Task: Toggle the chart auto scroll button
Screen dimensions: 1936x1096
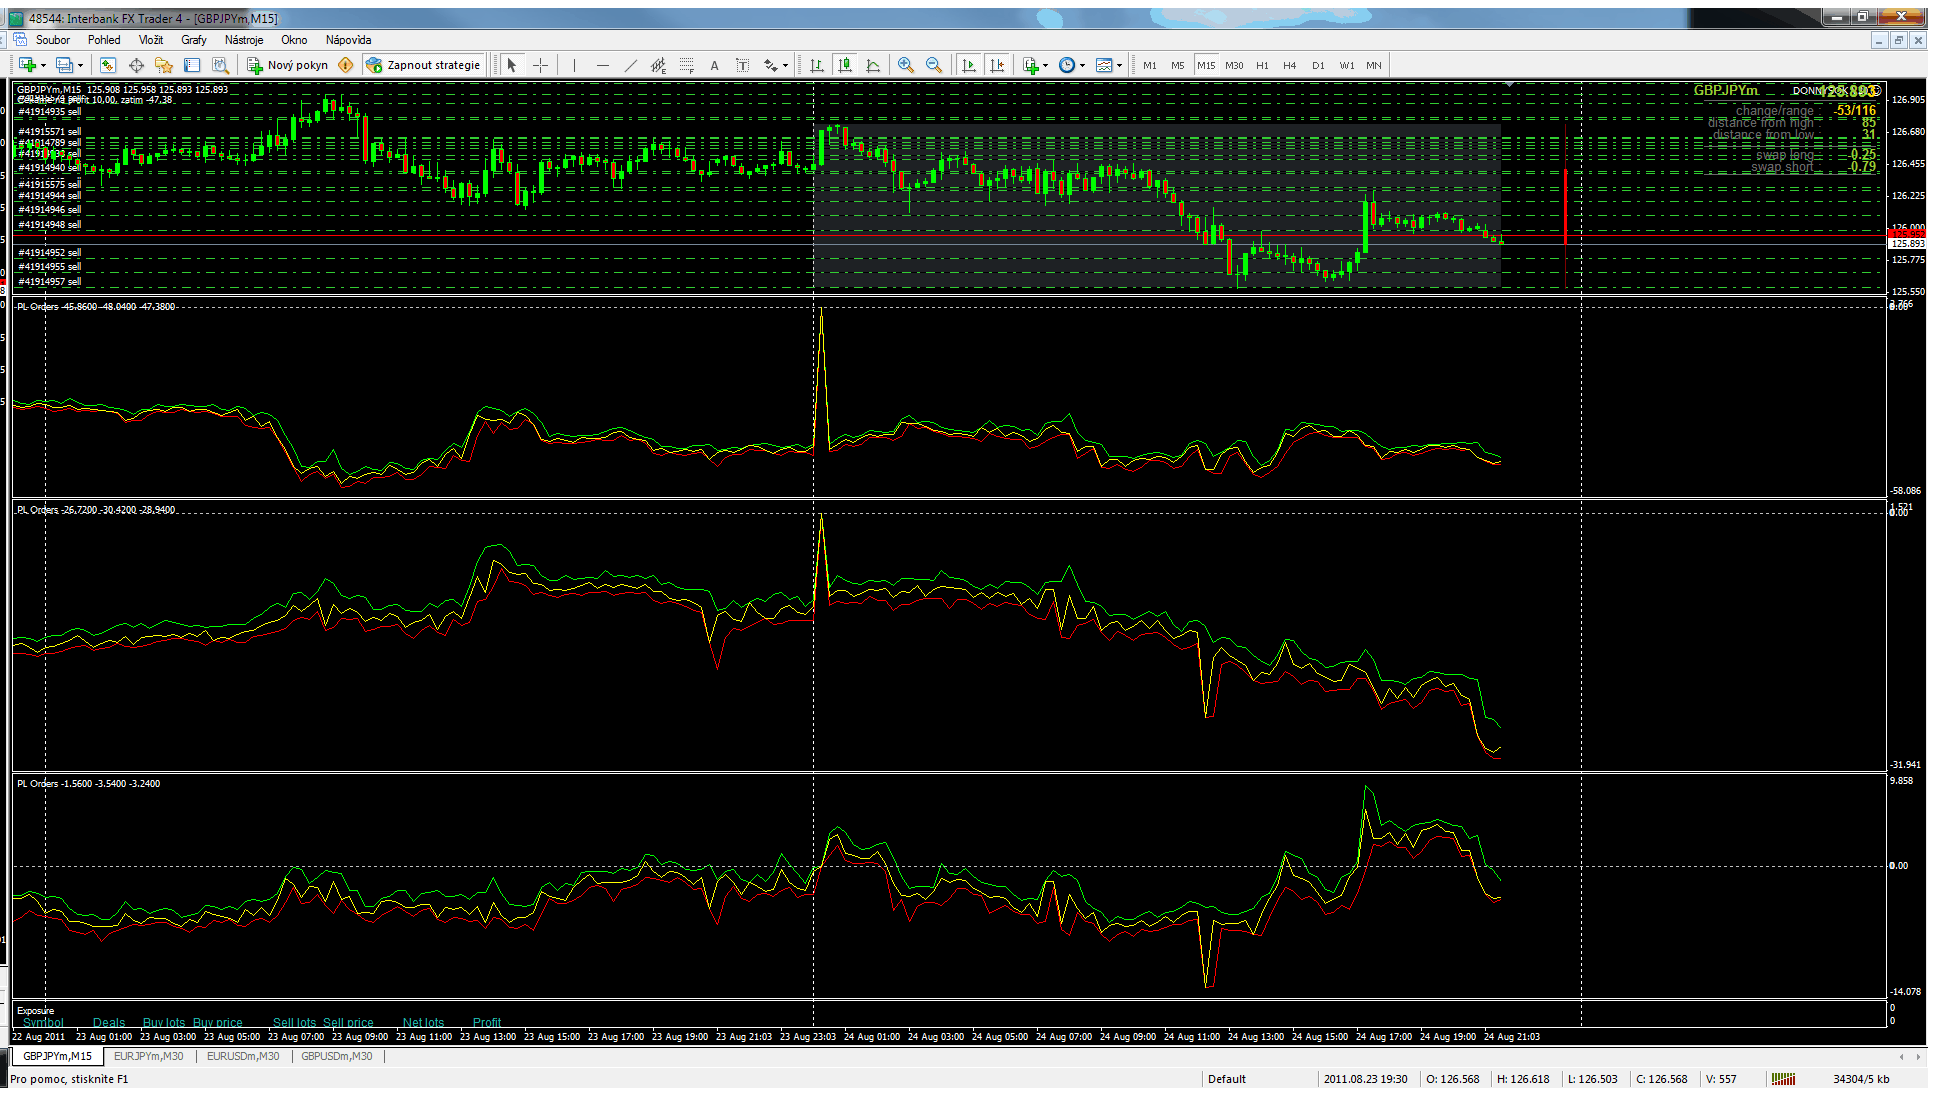Action: click(968, 65)
